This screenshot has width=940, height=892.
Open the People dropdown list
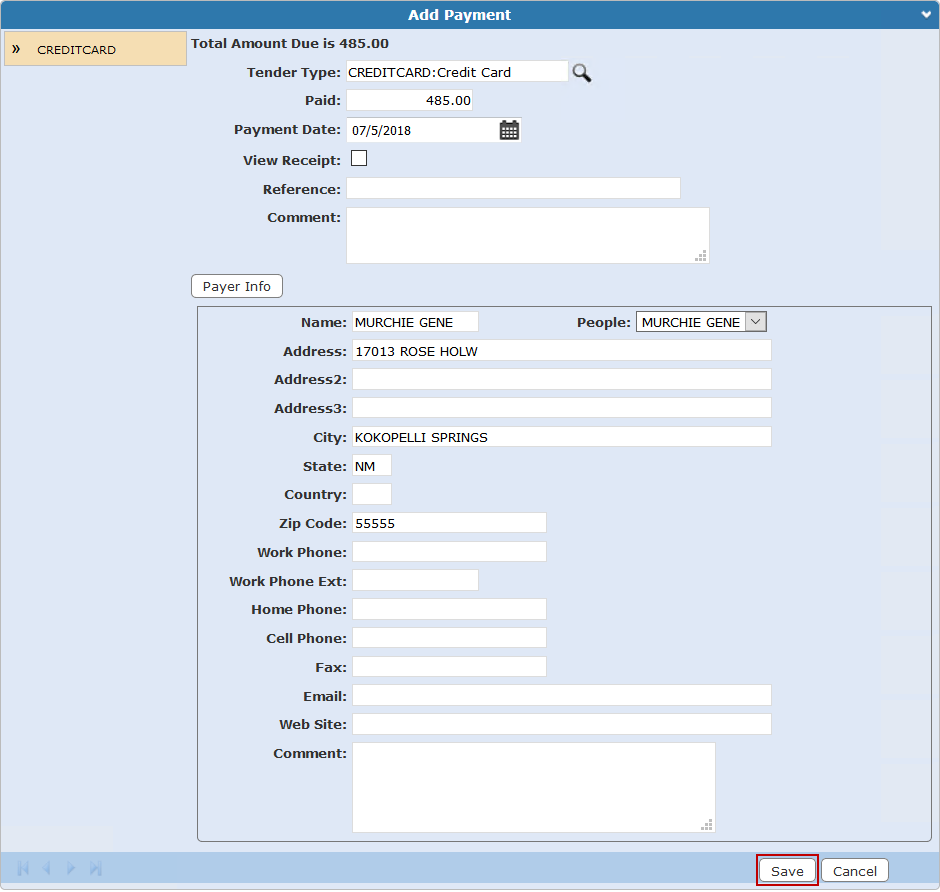[756, 322]
